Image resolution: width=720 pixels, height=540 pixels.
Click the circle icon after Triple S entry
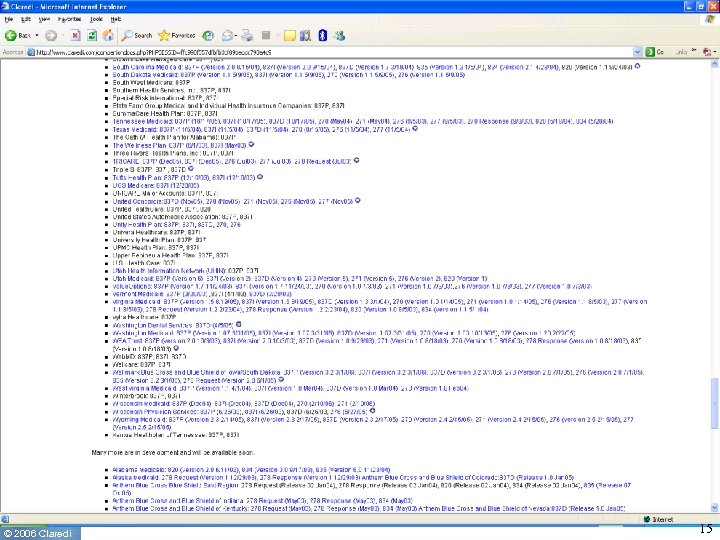point(191,169)
